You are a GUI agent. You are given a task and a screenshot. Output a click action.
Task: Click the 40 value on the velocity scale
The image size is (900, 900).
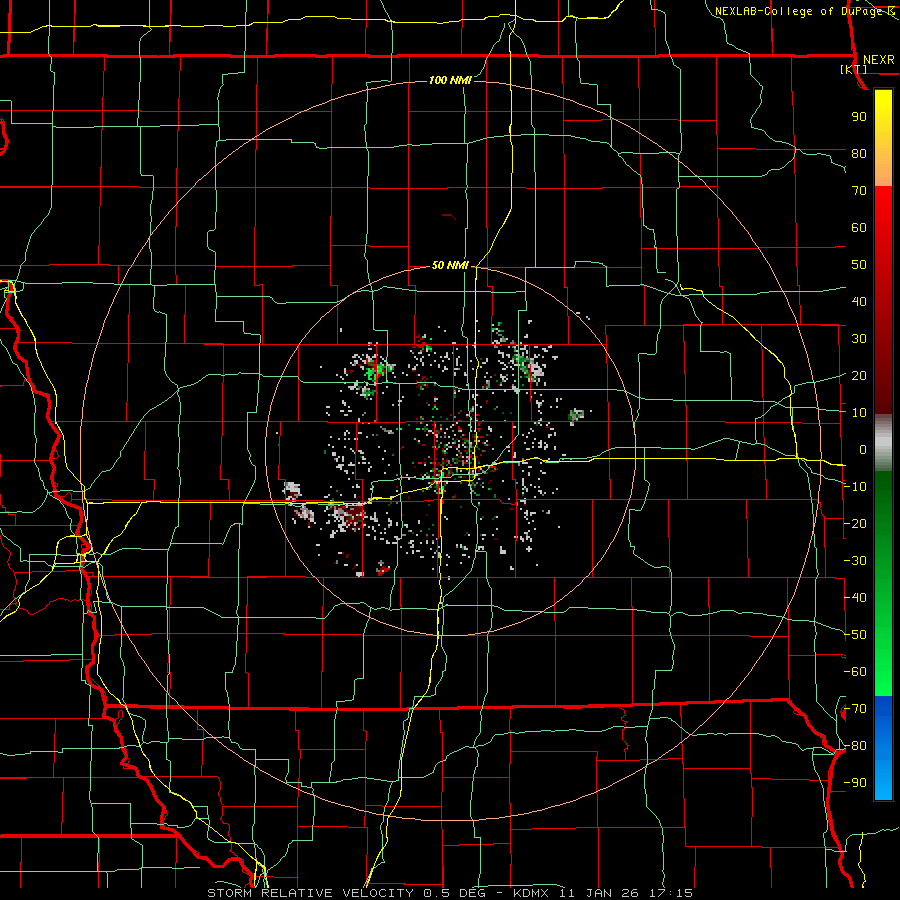[x=859, y=302]
